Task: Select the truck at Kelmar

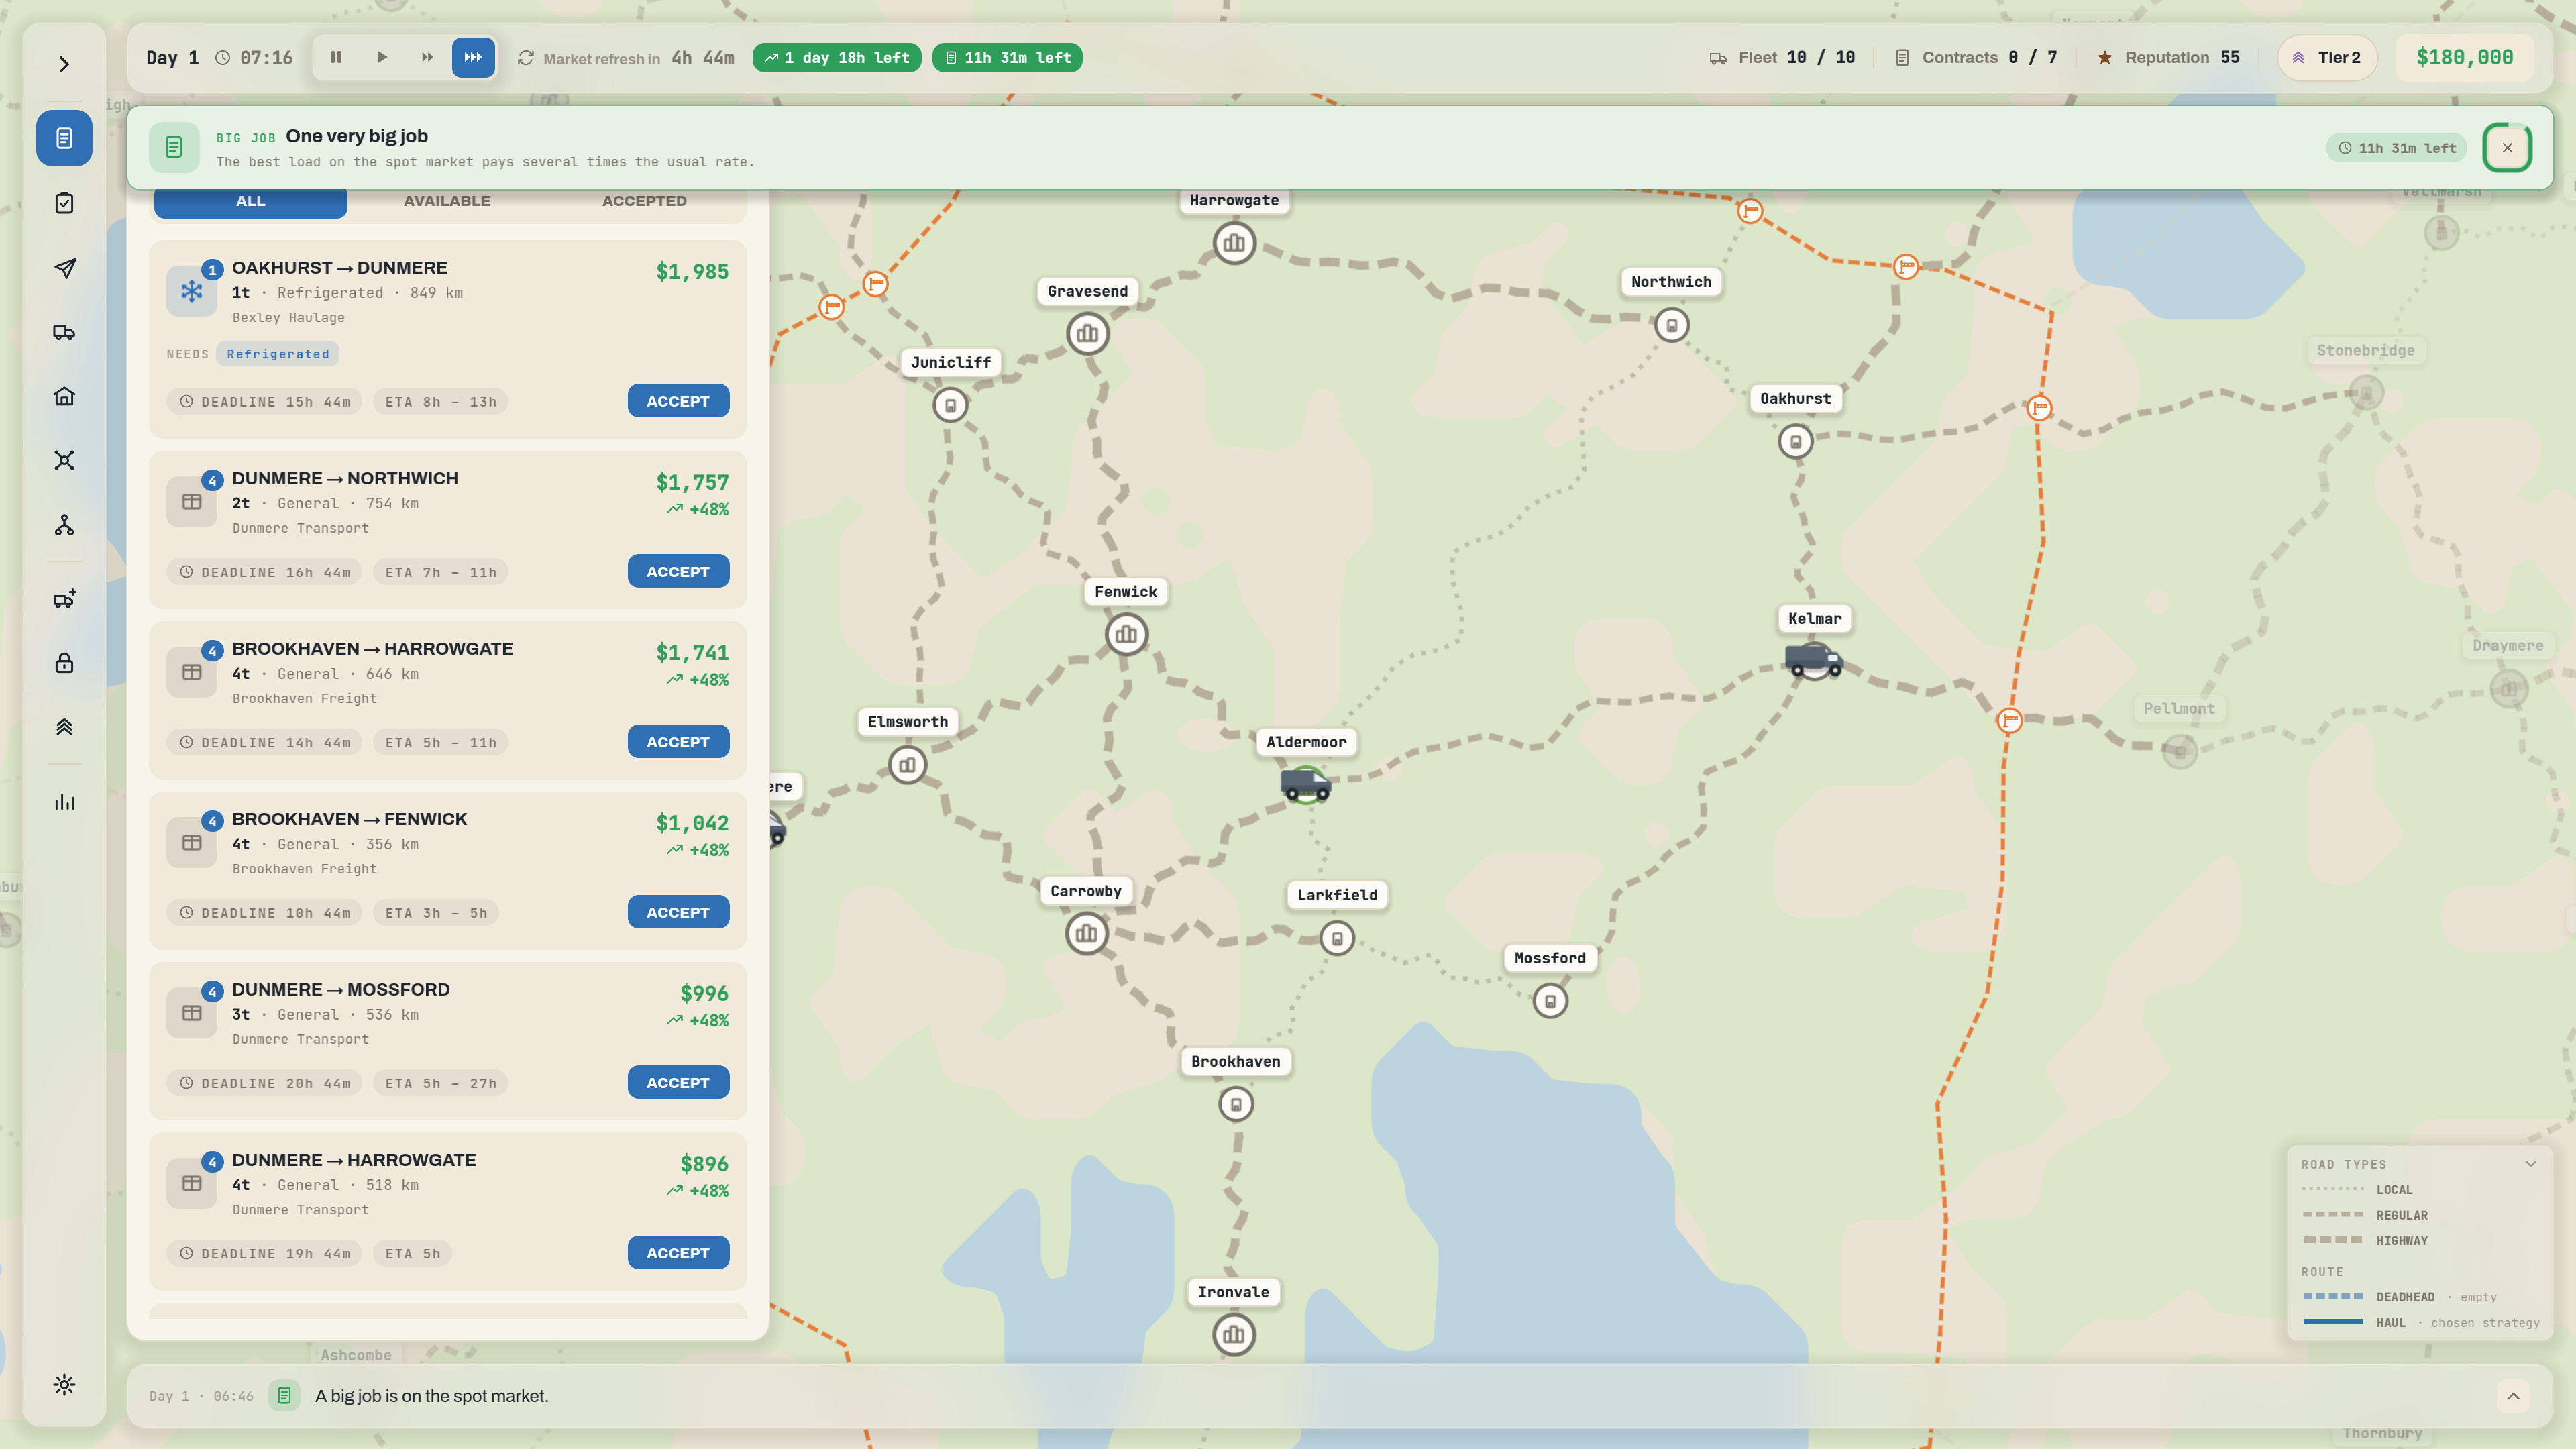Action: (1814, 660)
